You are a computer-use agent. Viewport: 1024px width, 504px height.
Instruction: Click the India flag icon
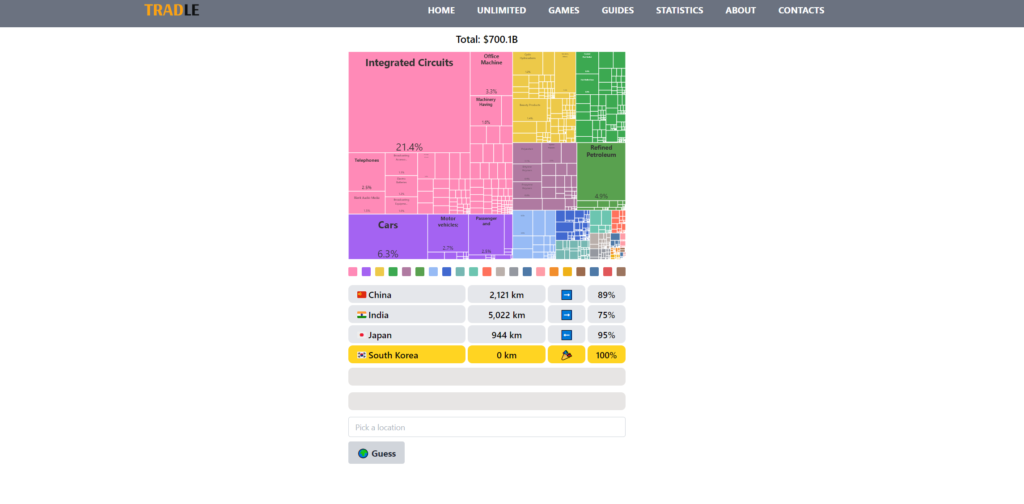[361, 315]
